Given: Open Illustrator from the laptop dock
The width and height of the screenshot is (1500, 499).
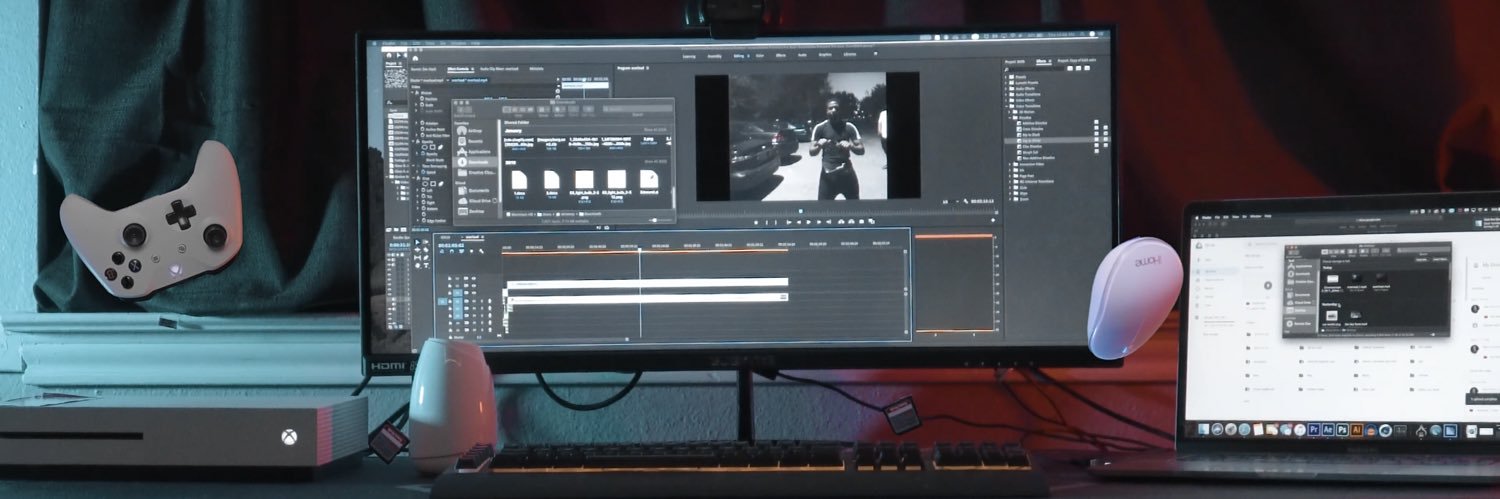Looking at the screenshot, I should pos(1356,430).
